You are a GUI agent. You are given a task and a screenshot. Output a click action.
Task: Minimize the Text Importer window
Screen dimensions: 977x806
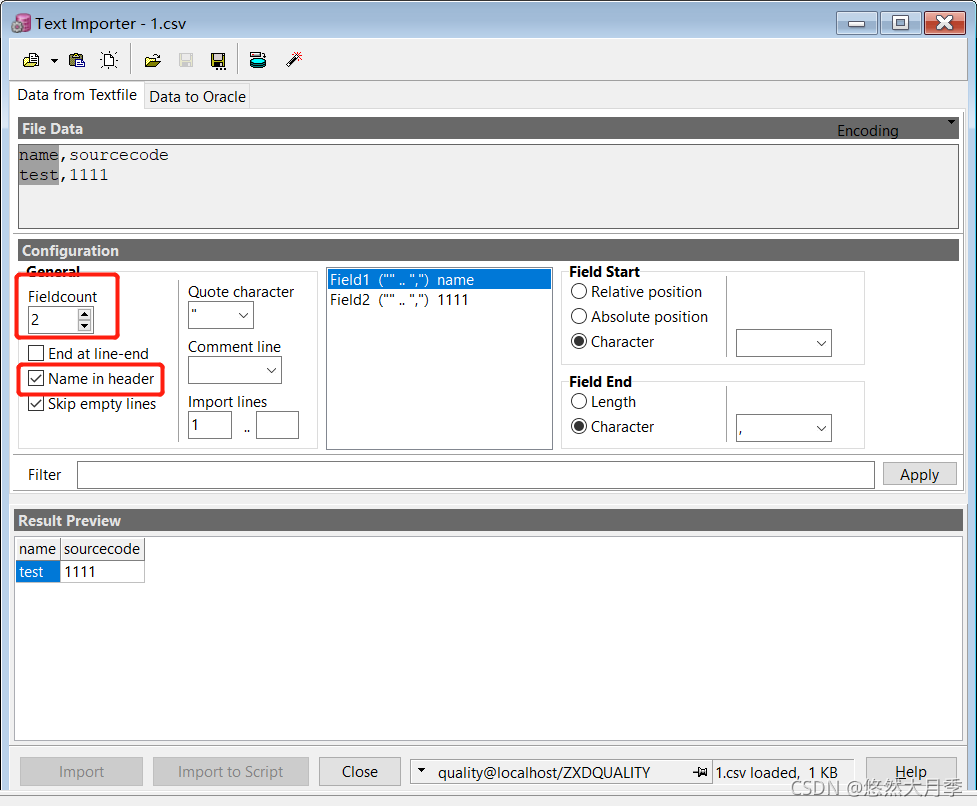(857, 24)
